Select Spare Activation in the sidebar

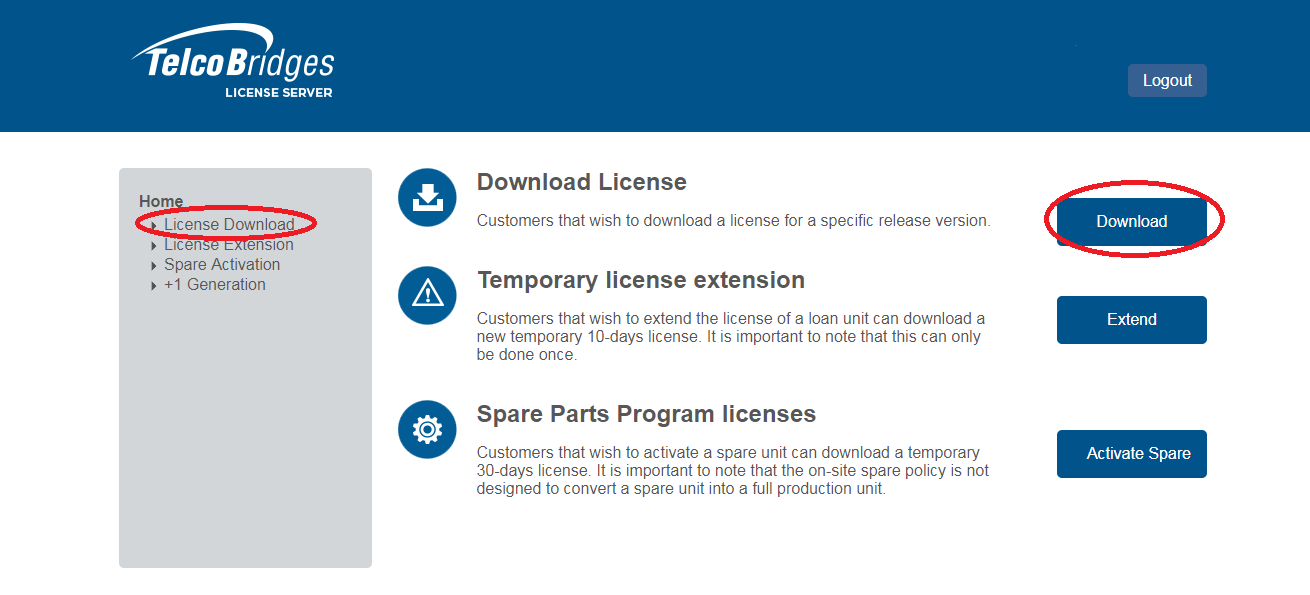click(222, 265)
